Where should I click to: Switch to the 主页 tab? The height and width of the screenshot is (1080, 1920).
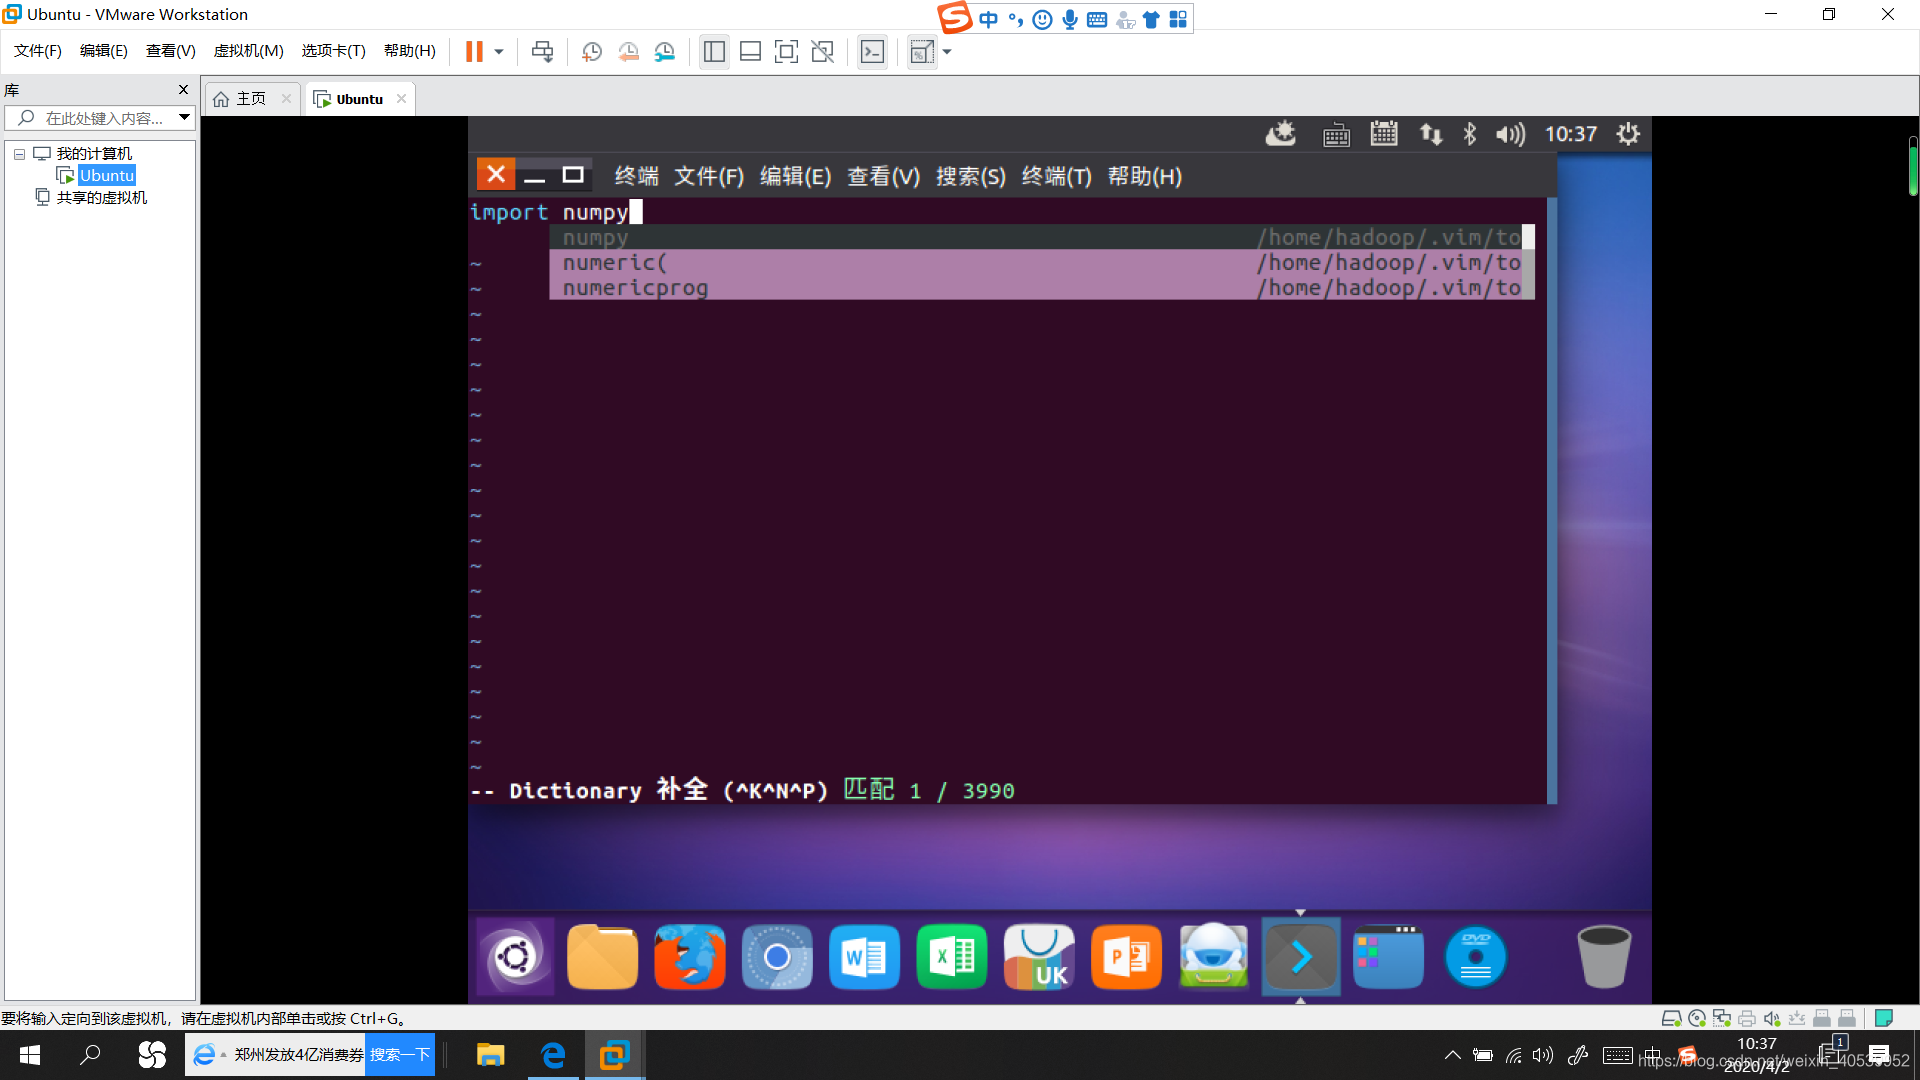250,97
